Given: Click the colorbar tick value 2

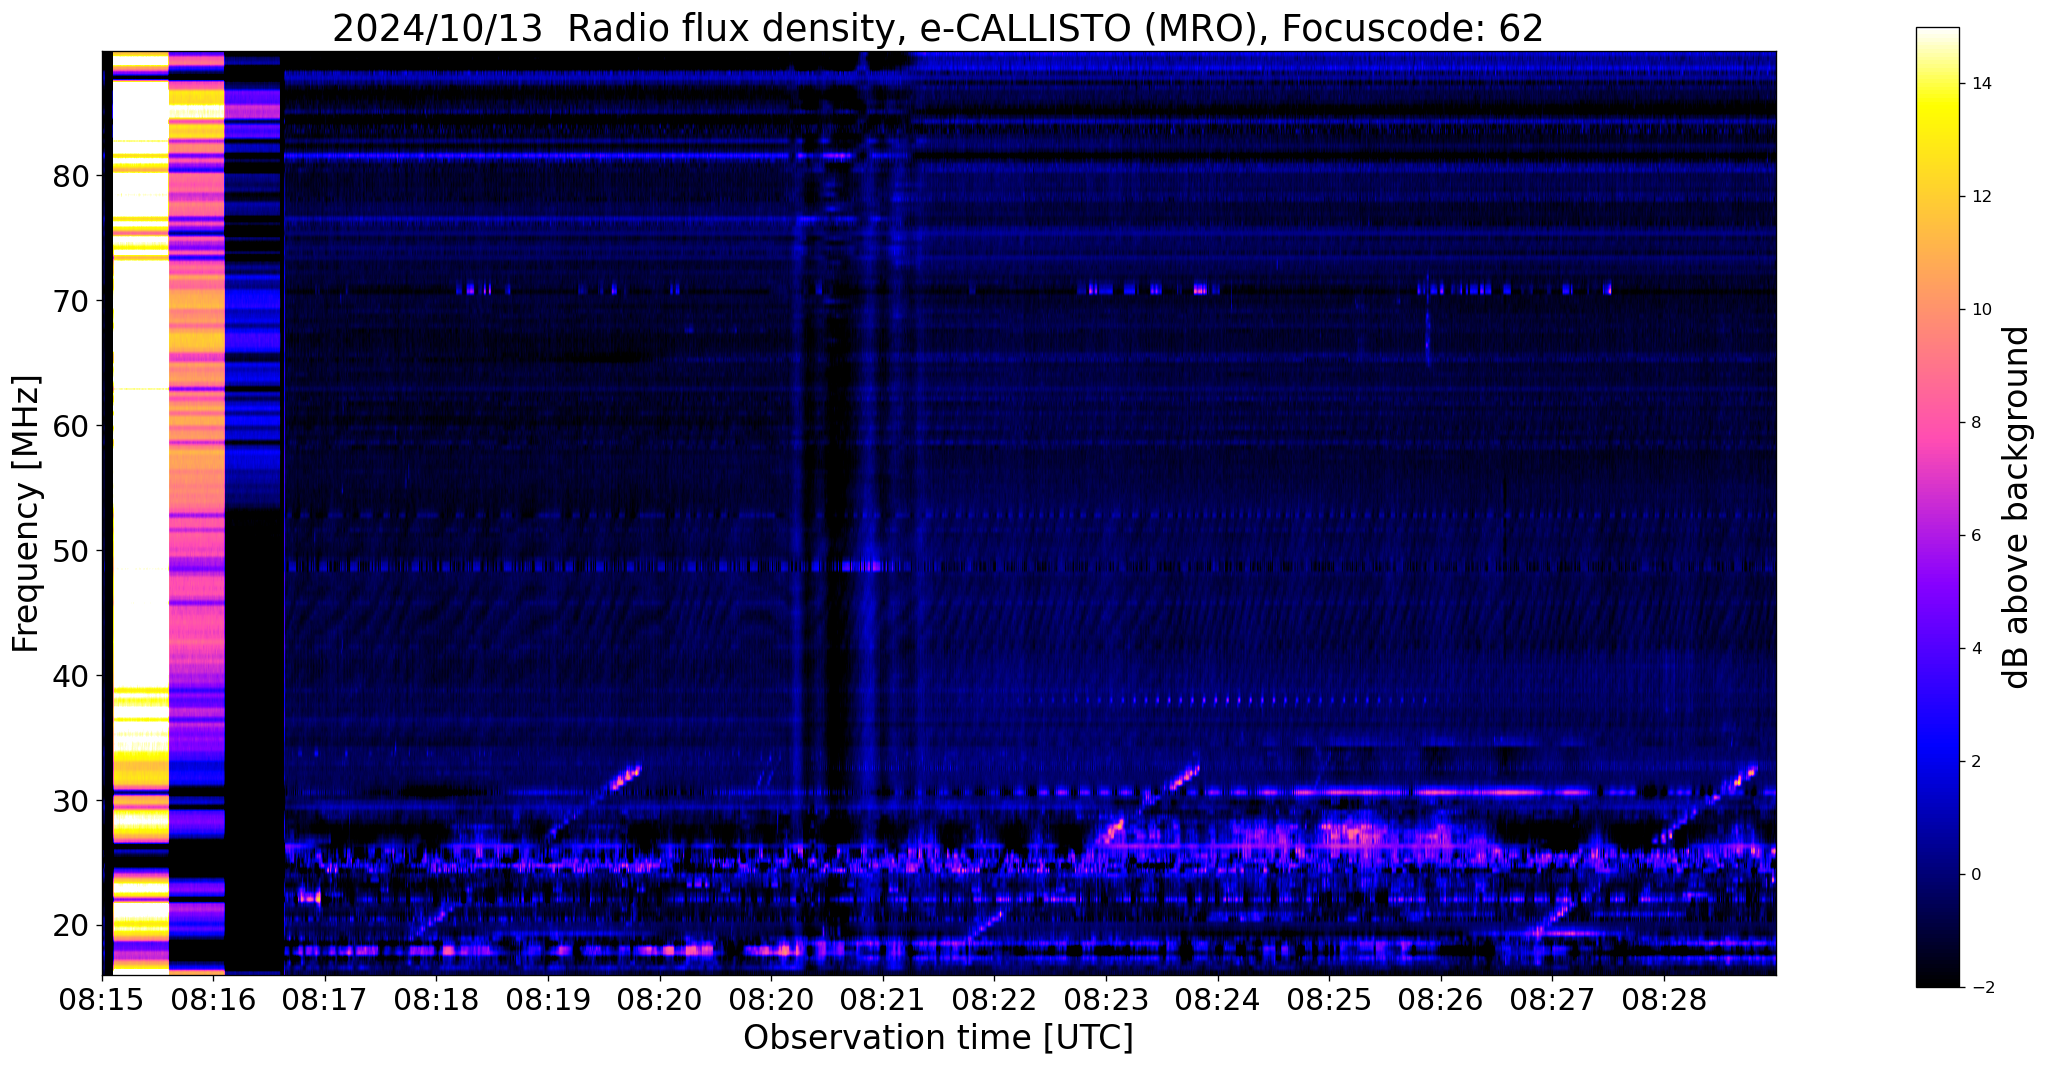Looking at the screenshot, I should (1976, 762).
